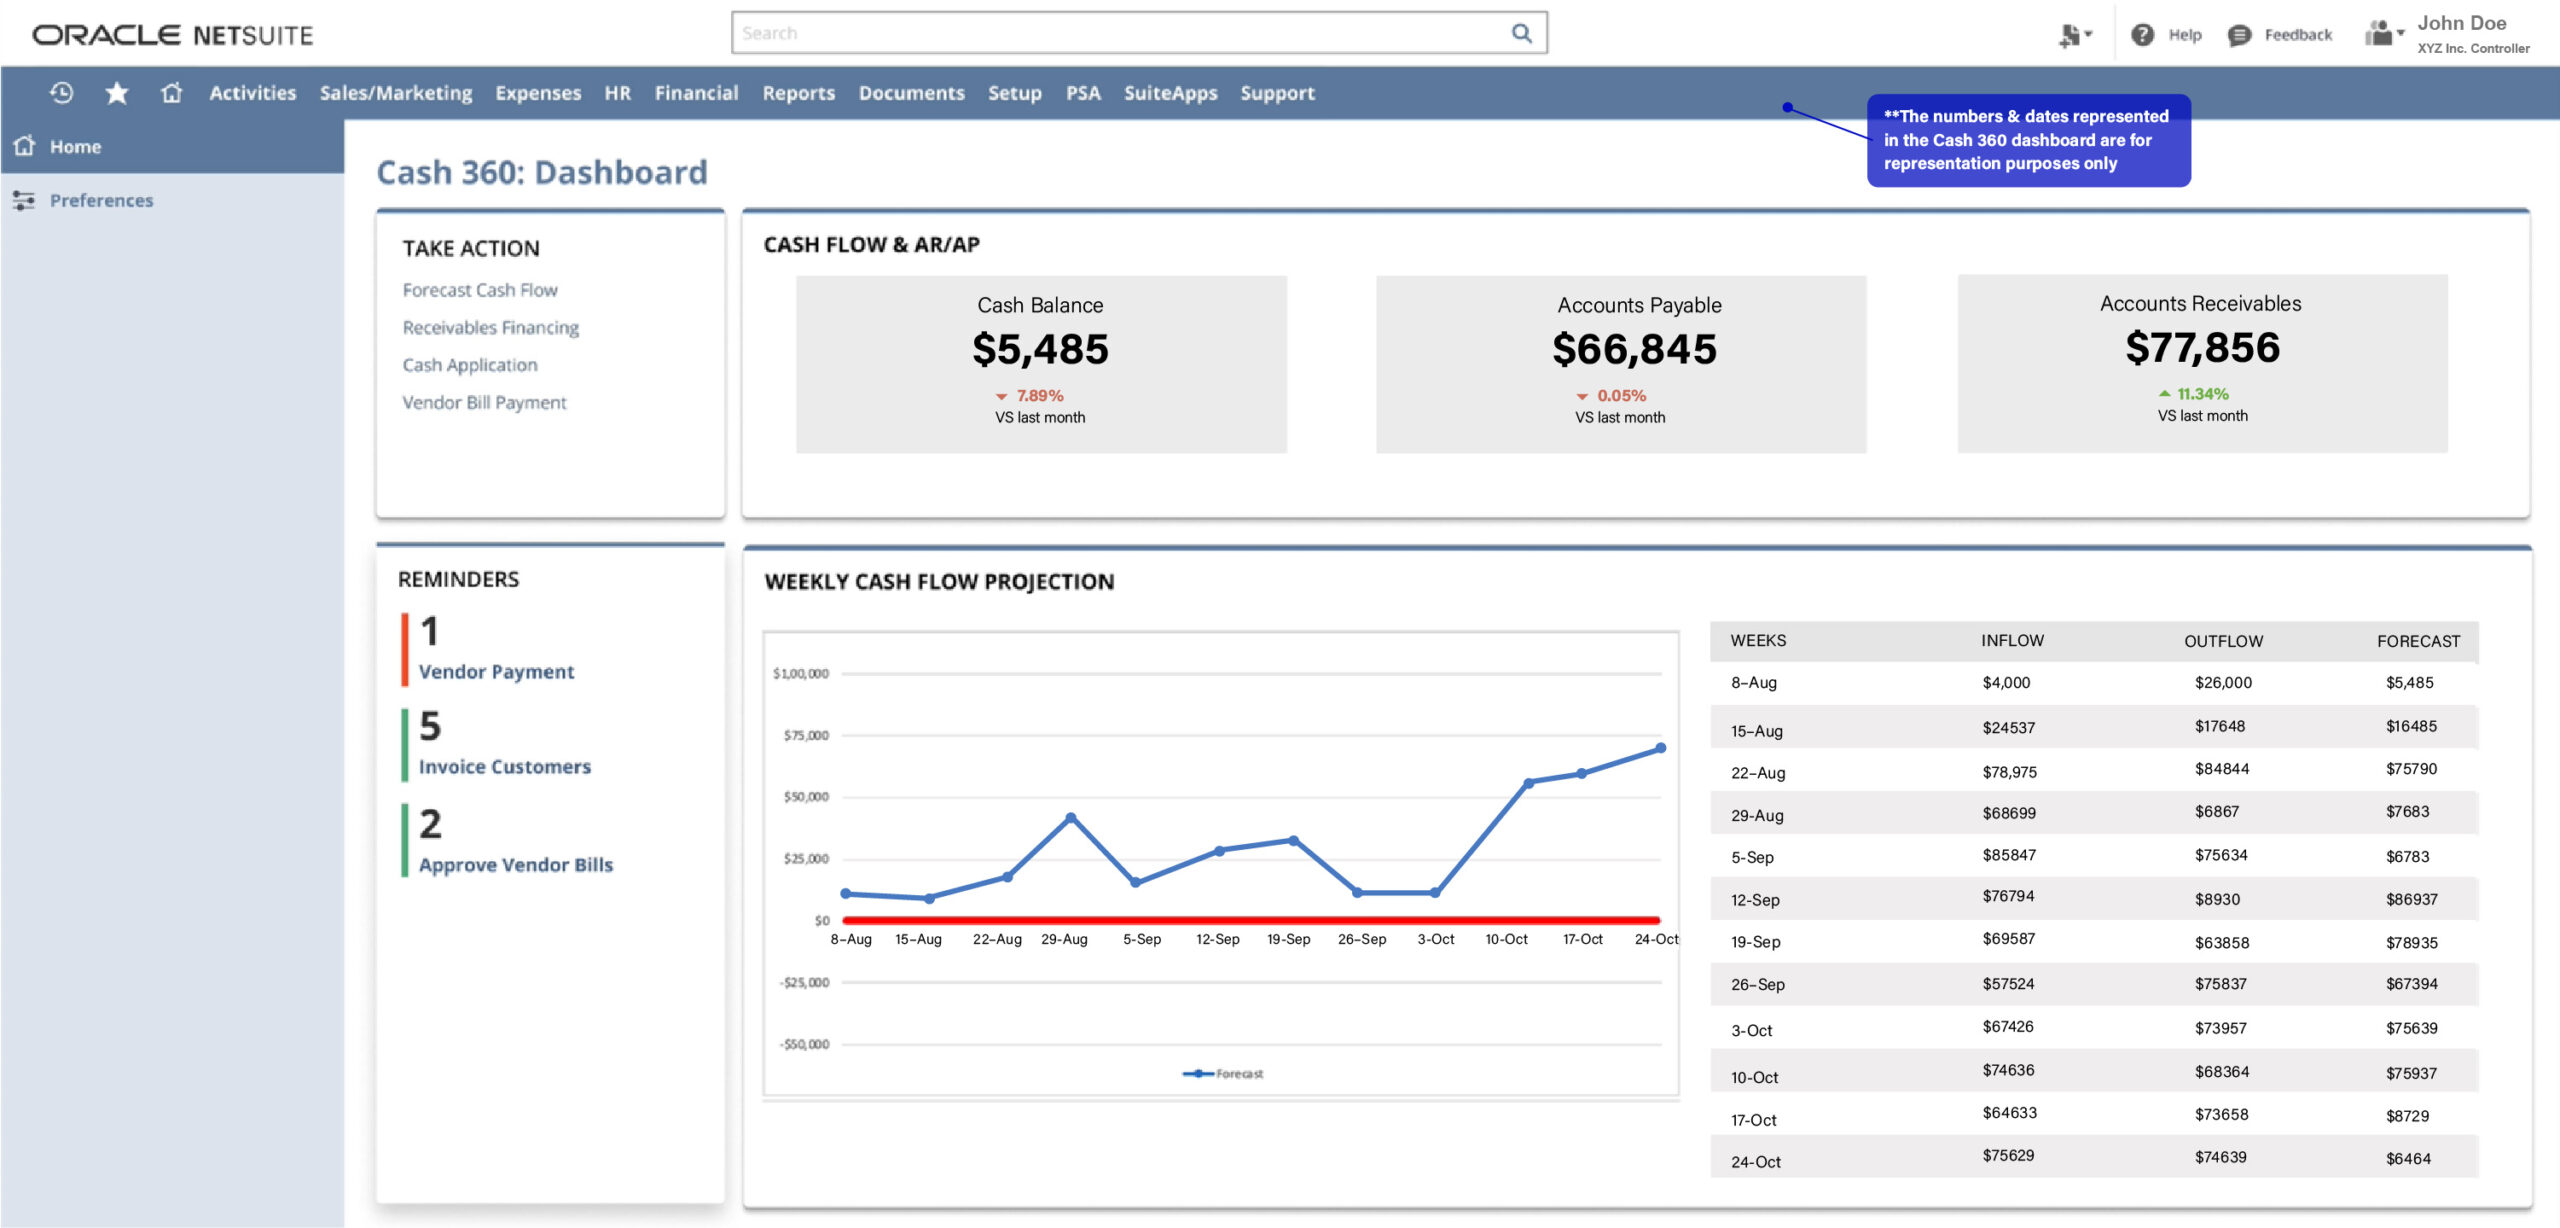This screenshot has width=2560, height=1228.
Task: Click the sidebar Home house icon
Action: click(x=25, y=146)
